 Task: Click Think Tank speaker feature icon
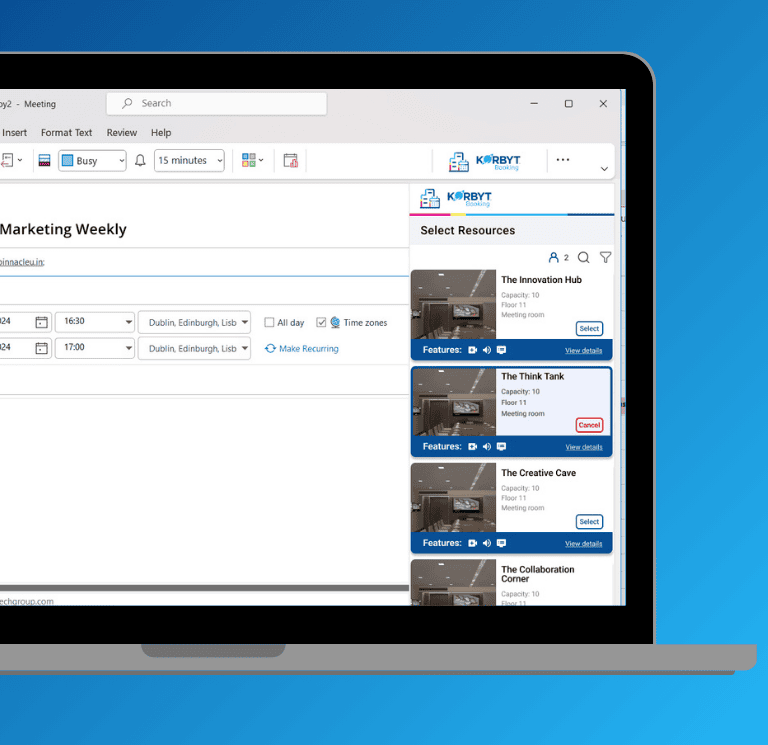tap(487, 447)
